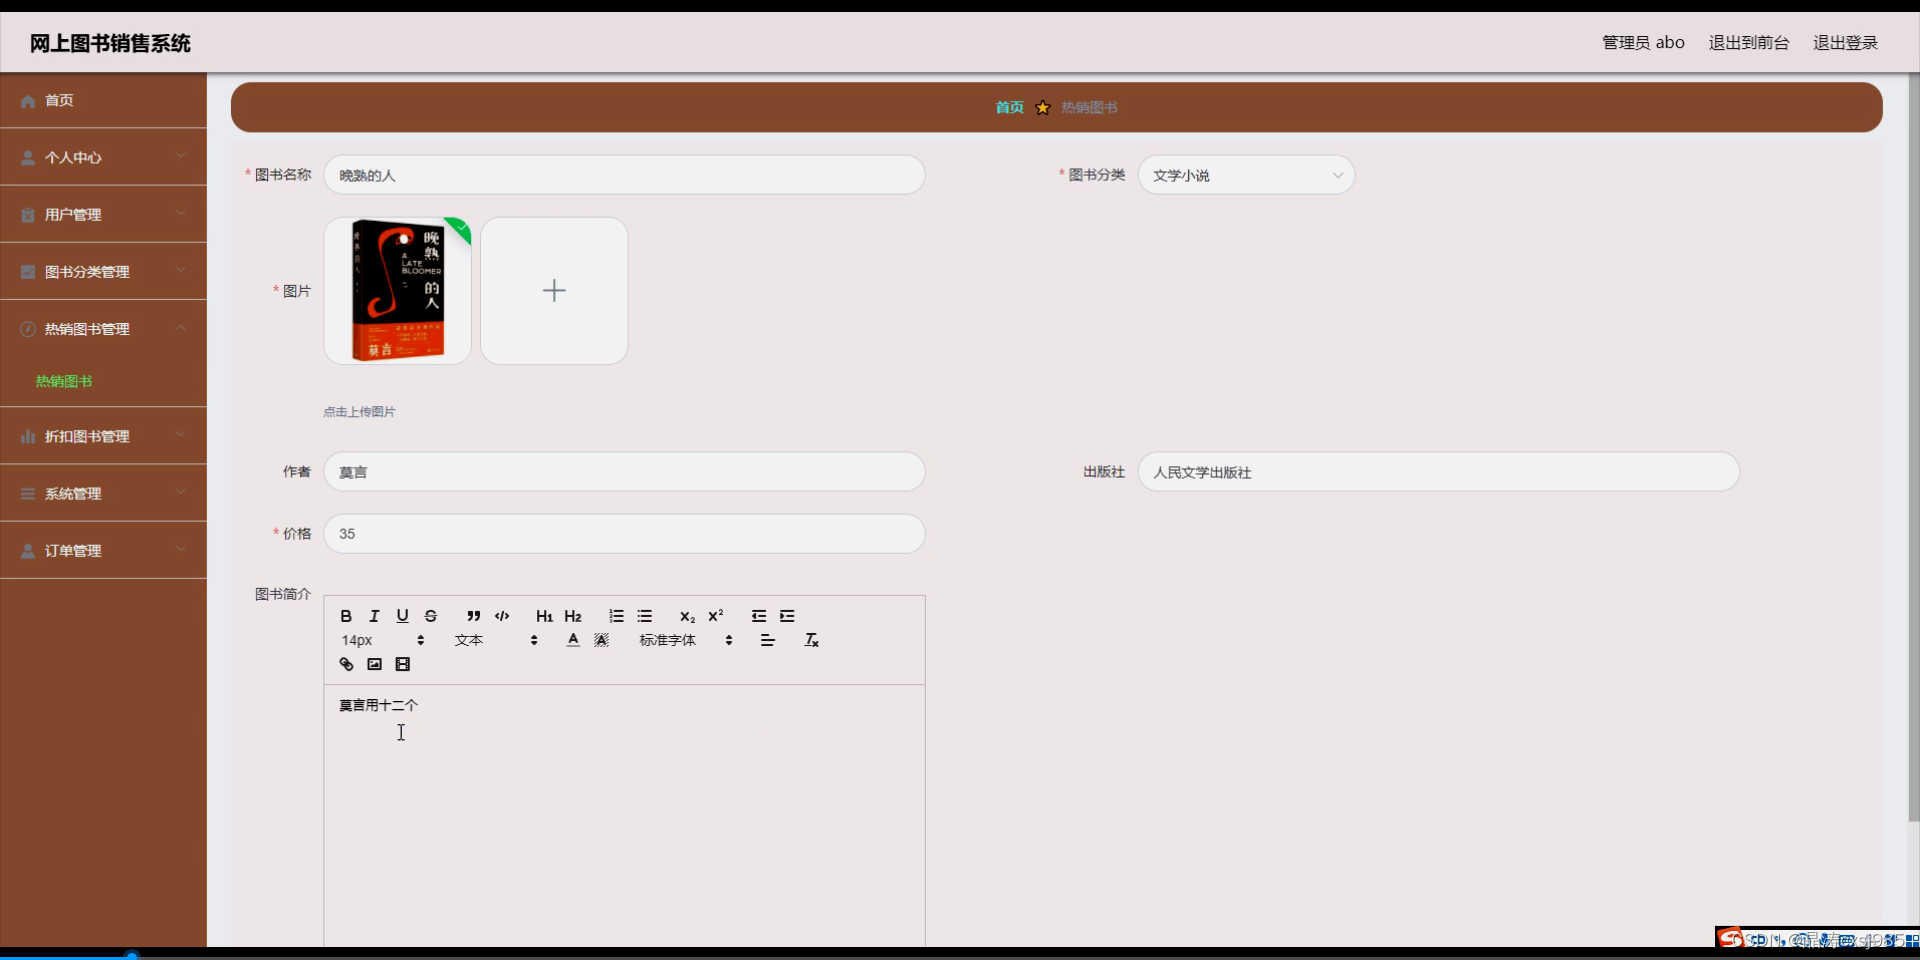
Task: Expand the 订单管理 sidebar menu
Action: tap(104, 550)
